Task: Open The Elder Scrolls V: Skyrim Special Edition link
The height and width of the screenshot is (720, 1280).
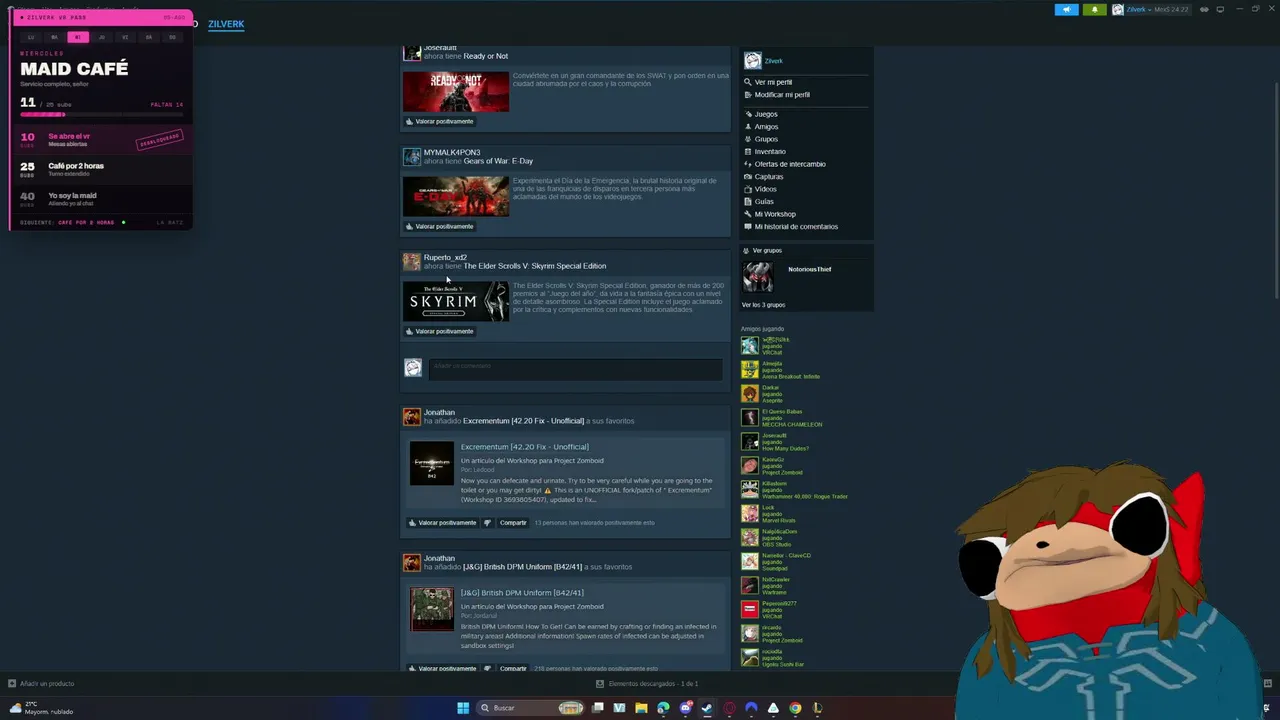Action: 534,266
